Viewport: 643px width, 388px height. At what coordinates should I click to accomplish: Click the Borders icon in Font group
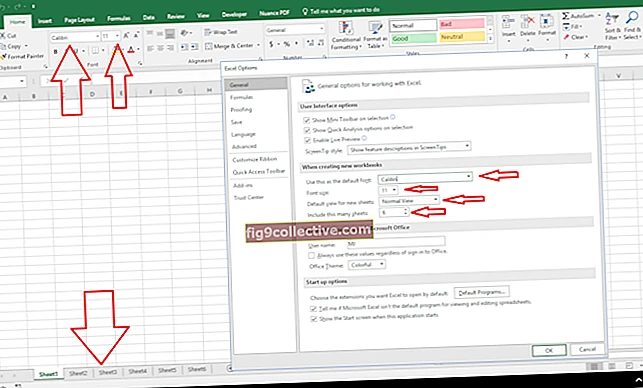coord(95,51)
